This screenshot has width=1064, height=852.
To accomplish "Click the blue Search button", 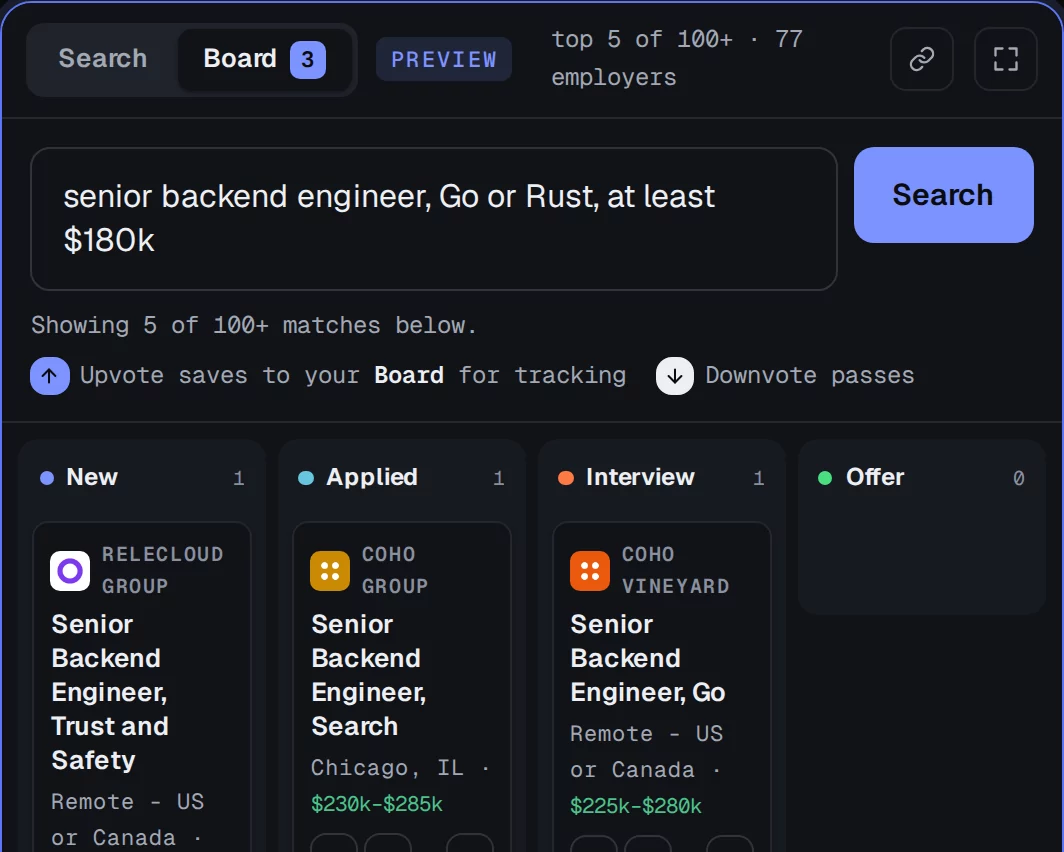I will (943, 195).
